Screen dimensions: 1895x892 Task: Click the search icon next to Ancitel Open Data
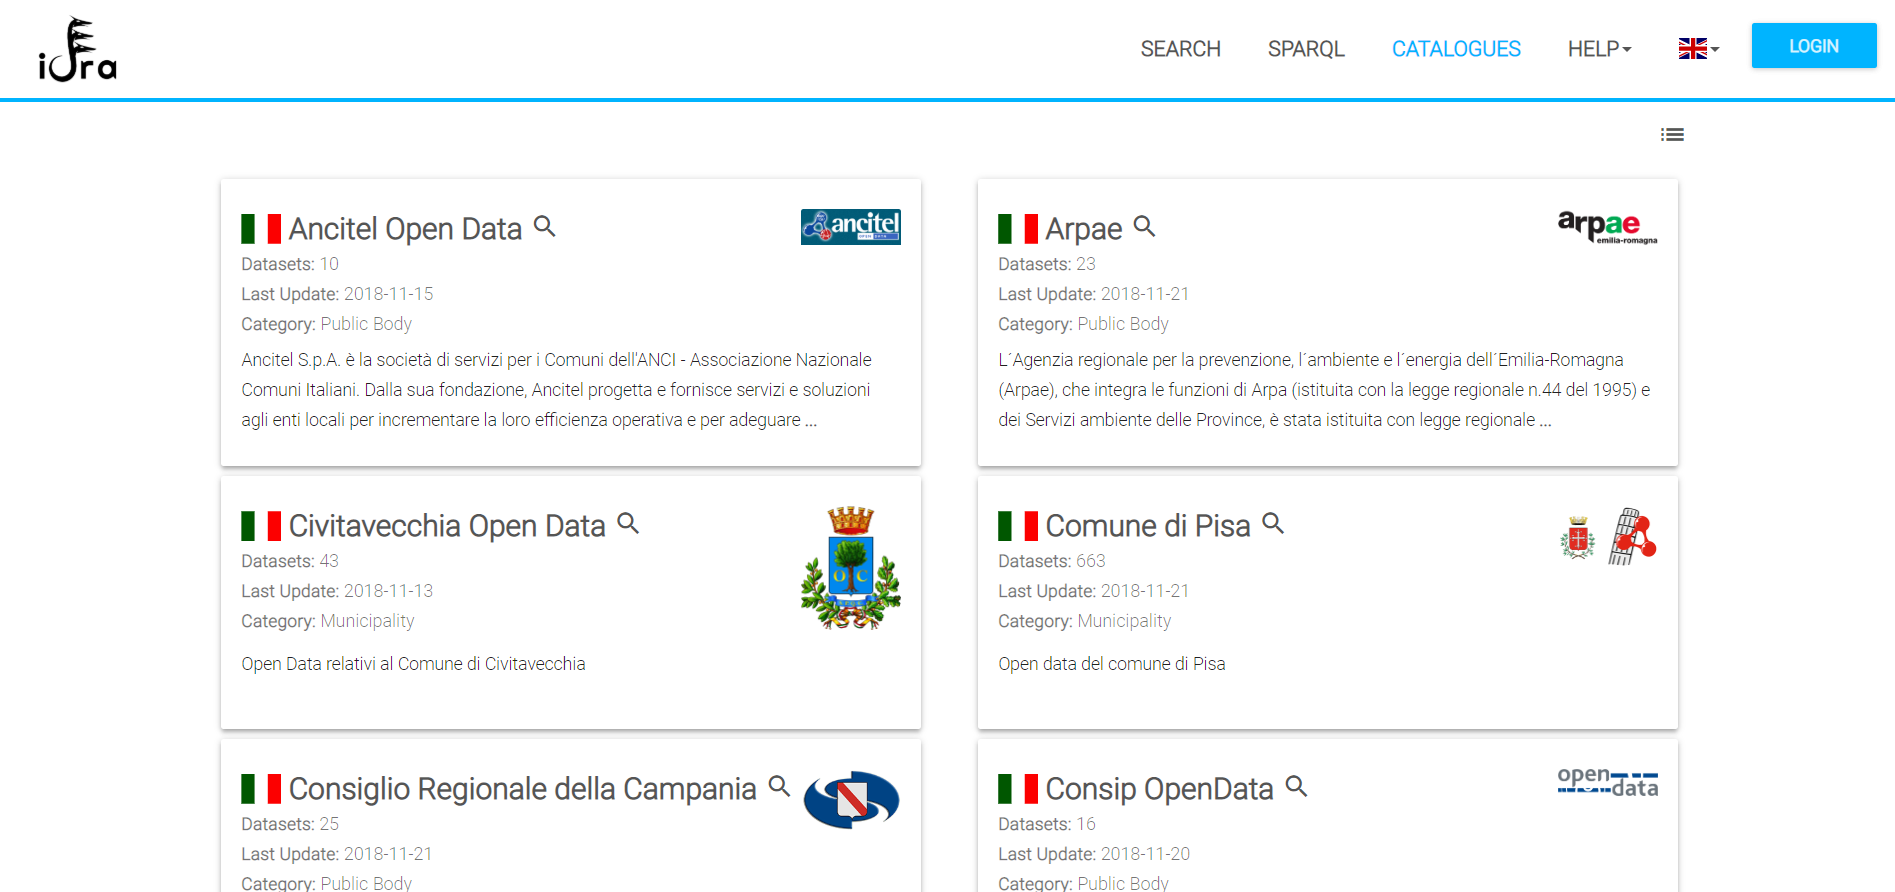click(x=545, y=226)
